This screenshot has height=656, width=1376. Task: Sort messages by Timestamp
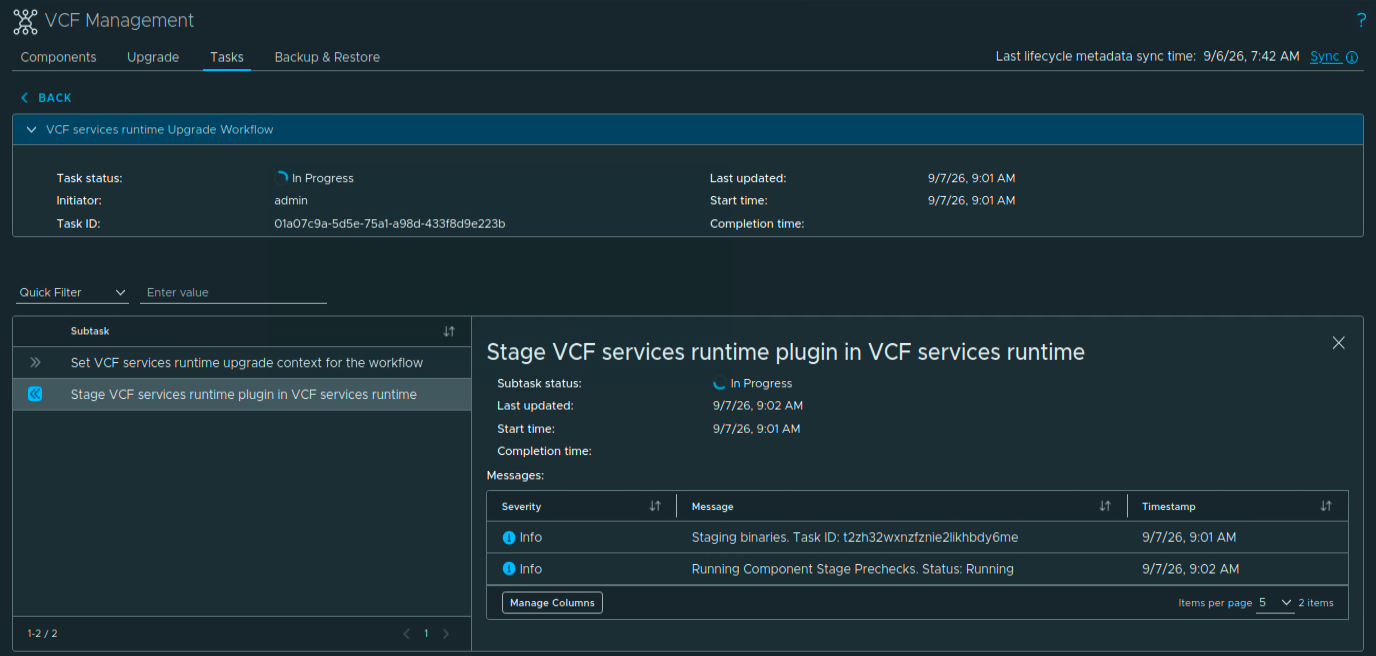[x=1326, y=506]
